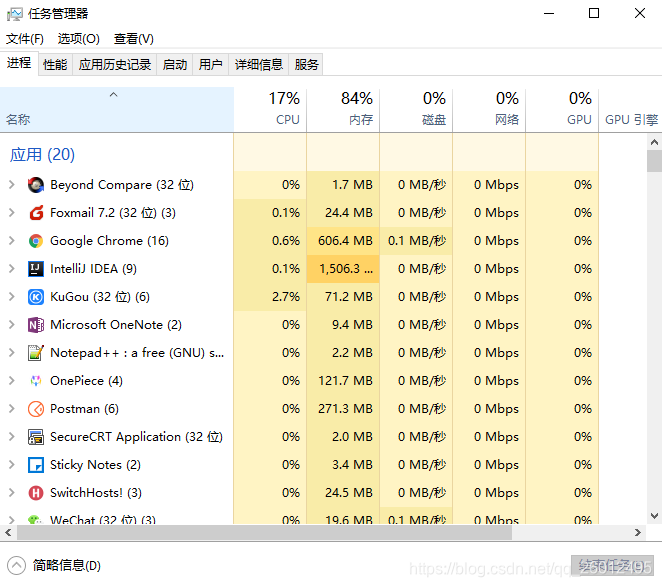Click the 121.7 MB OnePiece memory cell
Viewport: 662px width, 587px height.
[343, 380]
